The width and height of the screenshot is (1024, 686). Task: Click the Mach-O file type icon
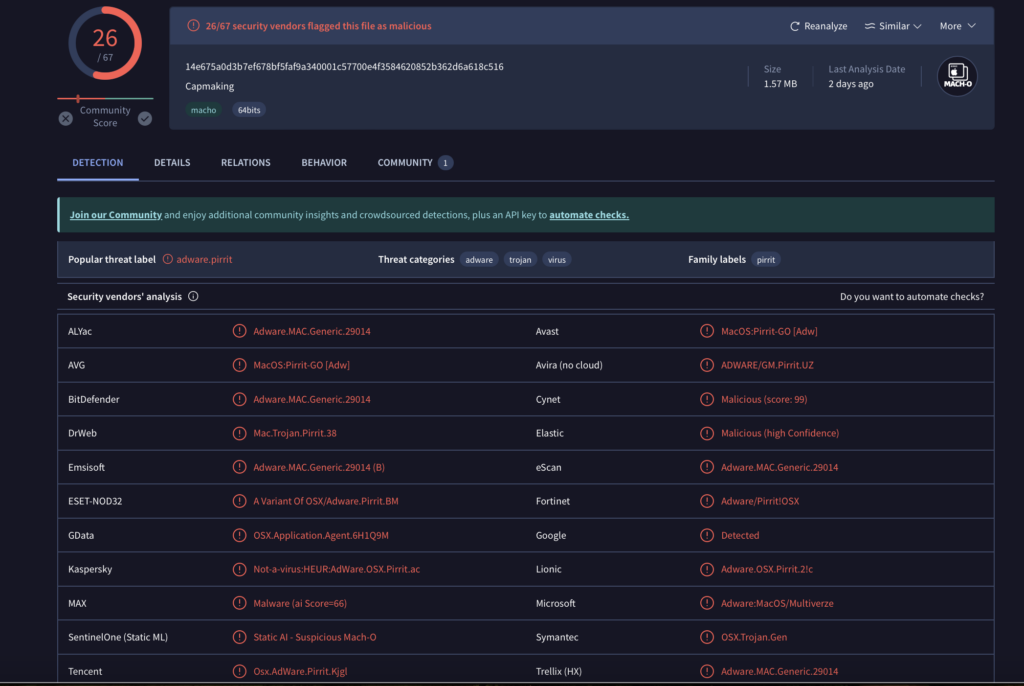point(957,76)
